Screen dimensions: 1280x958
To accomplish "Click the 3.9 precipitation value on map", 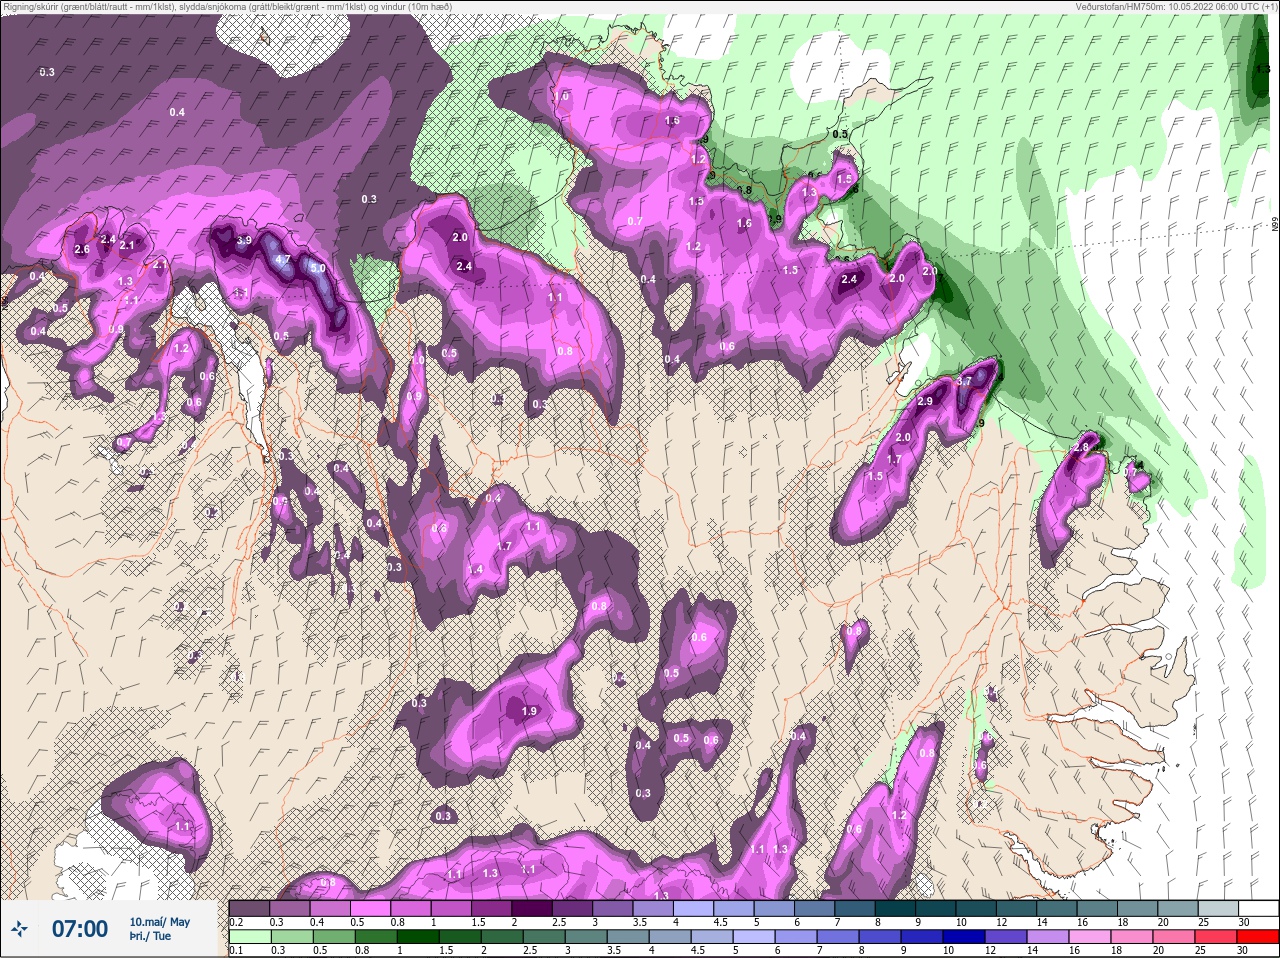I will (244, 241).
